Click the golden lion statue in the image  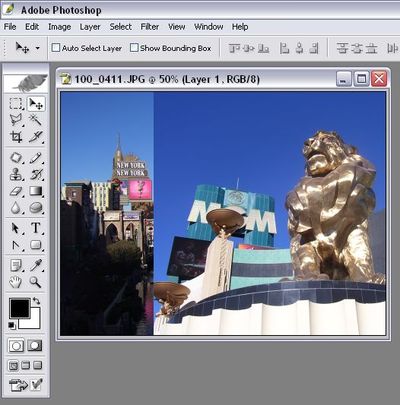(333, 207)
